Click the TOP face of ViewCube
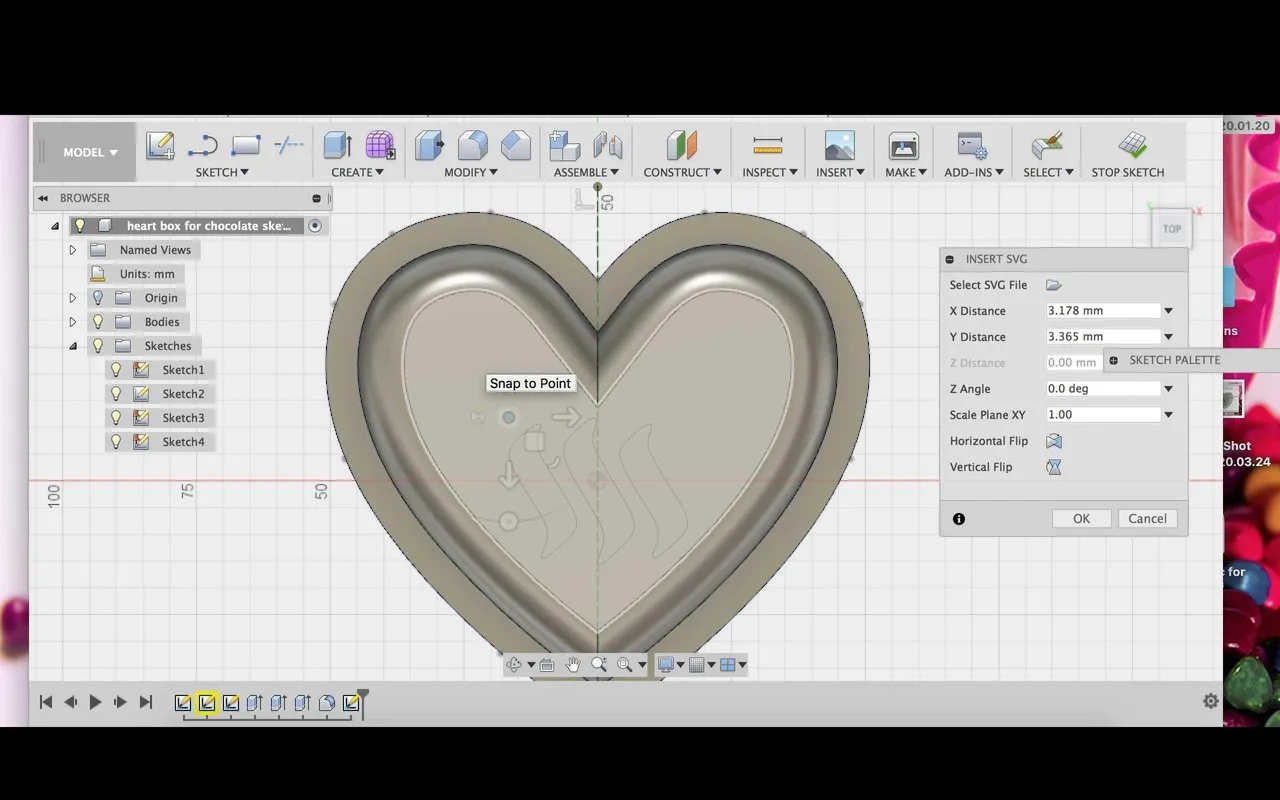 click(x=1172, y=228)
